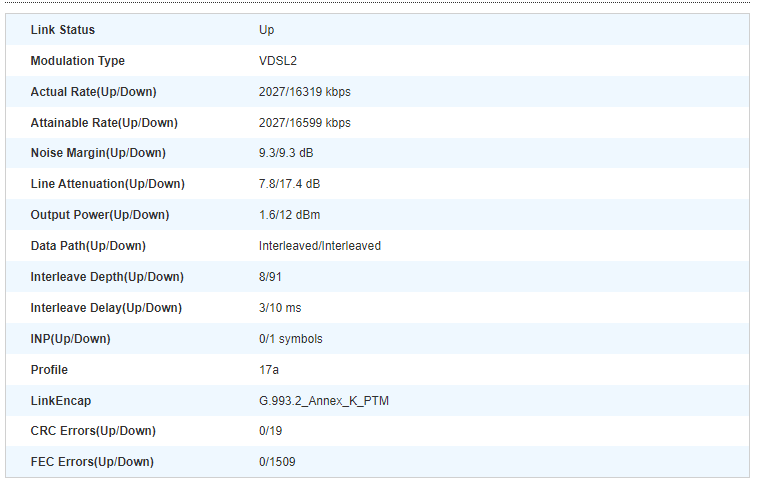Select the 'Interleave Depth(Up/Down)' label
The image size is (770, 502).
(x=107, y=277)
